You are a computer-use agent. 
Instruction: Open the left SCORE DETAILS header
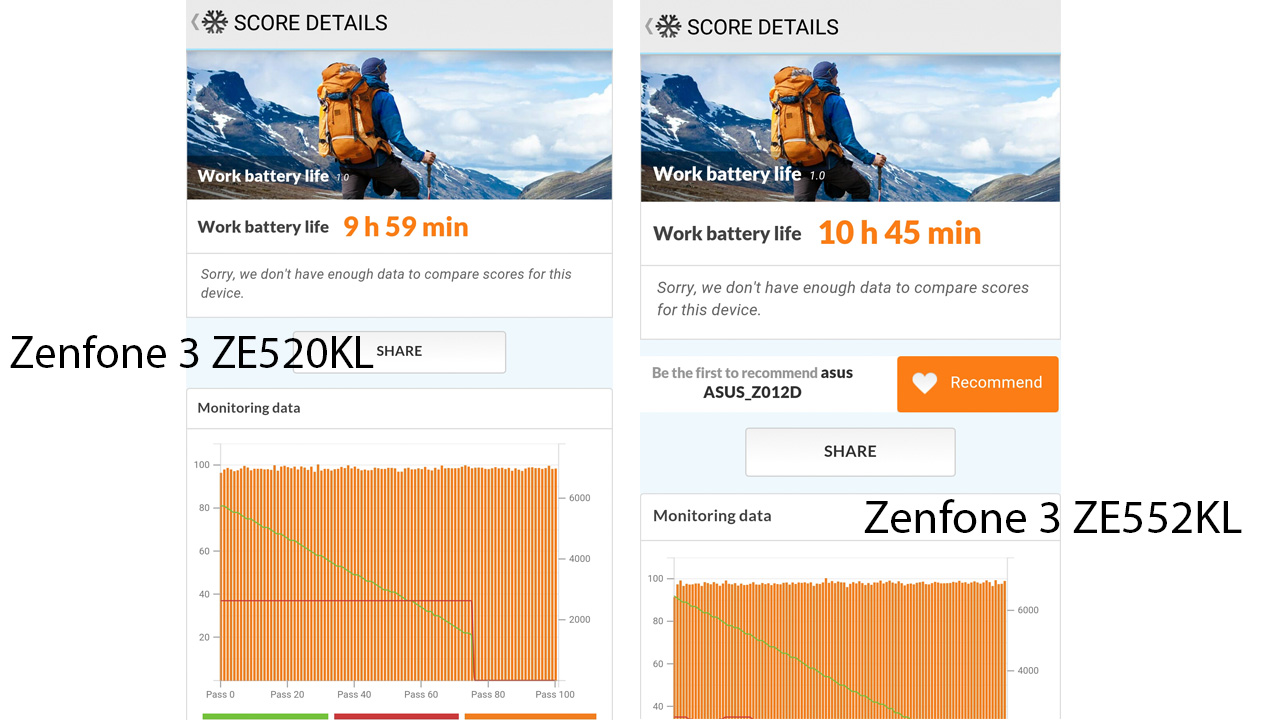coord(308,22)
